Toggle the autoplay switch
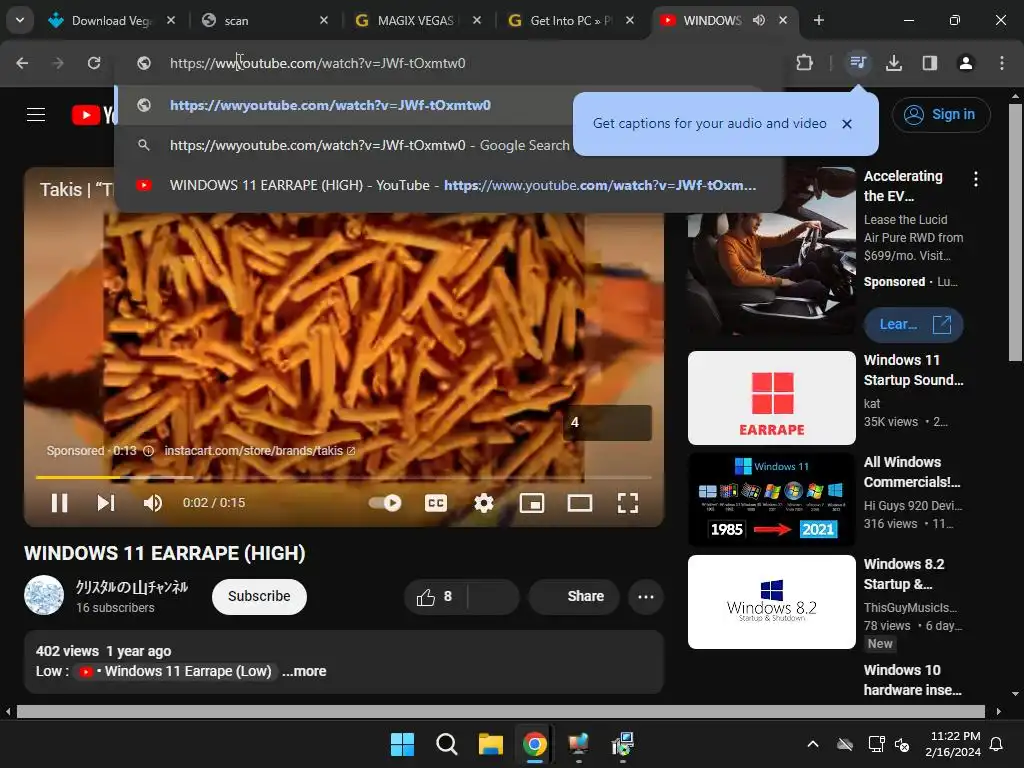Screen dimensions: 1024x768 coord(385,503)
